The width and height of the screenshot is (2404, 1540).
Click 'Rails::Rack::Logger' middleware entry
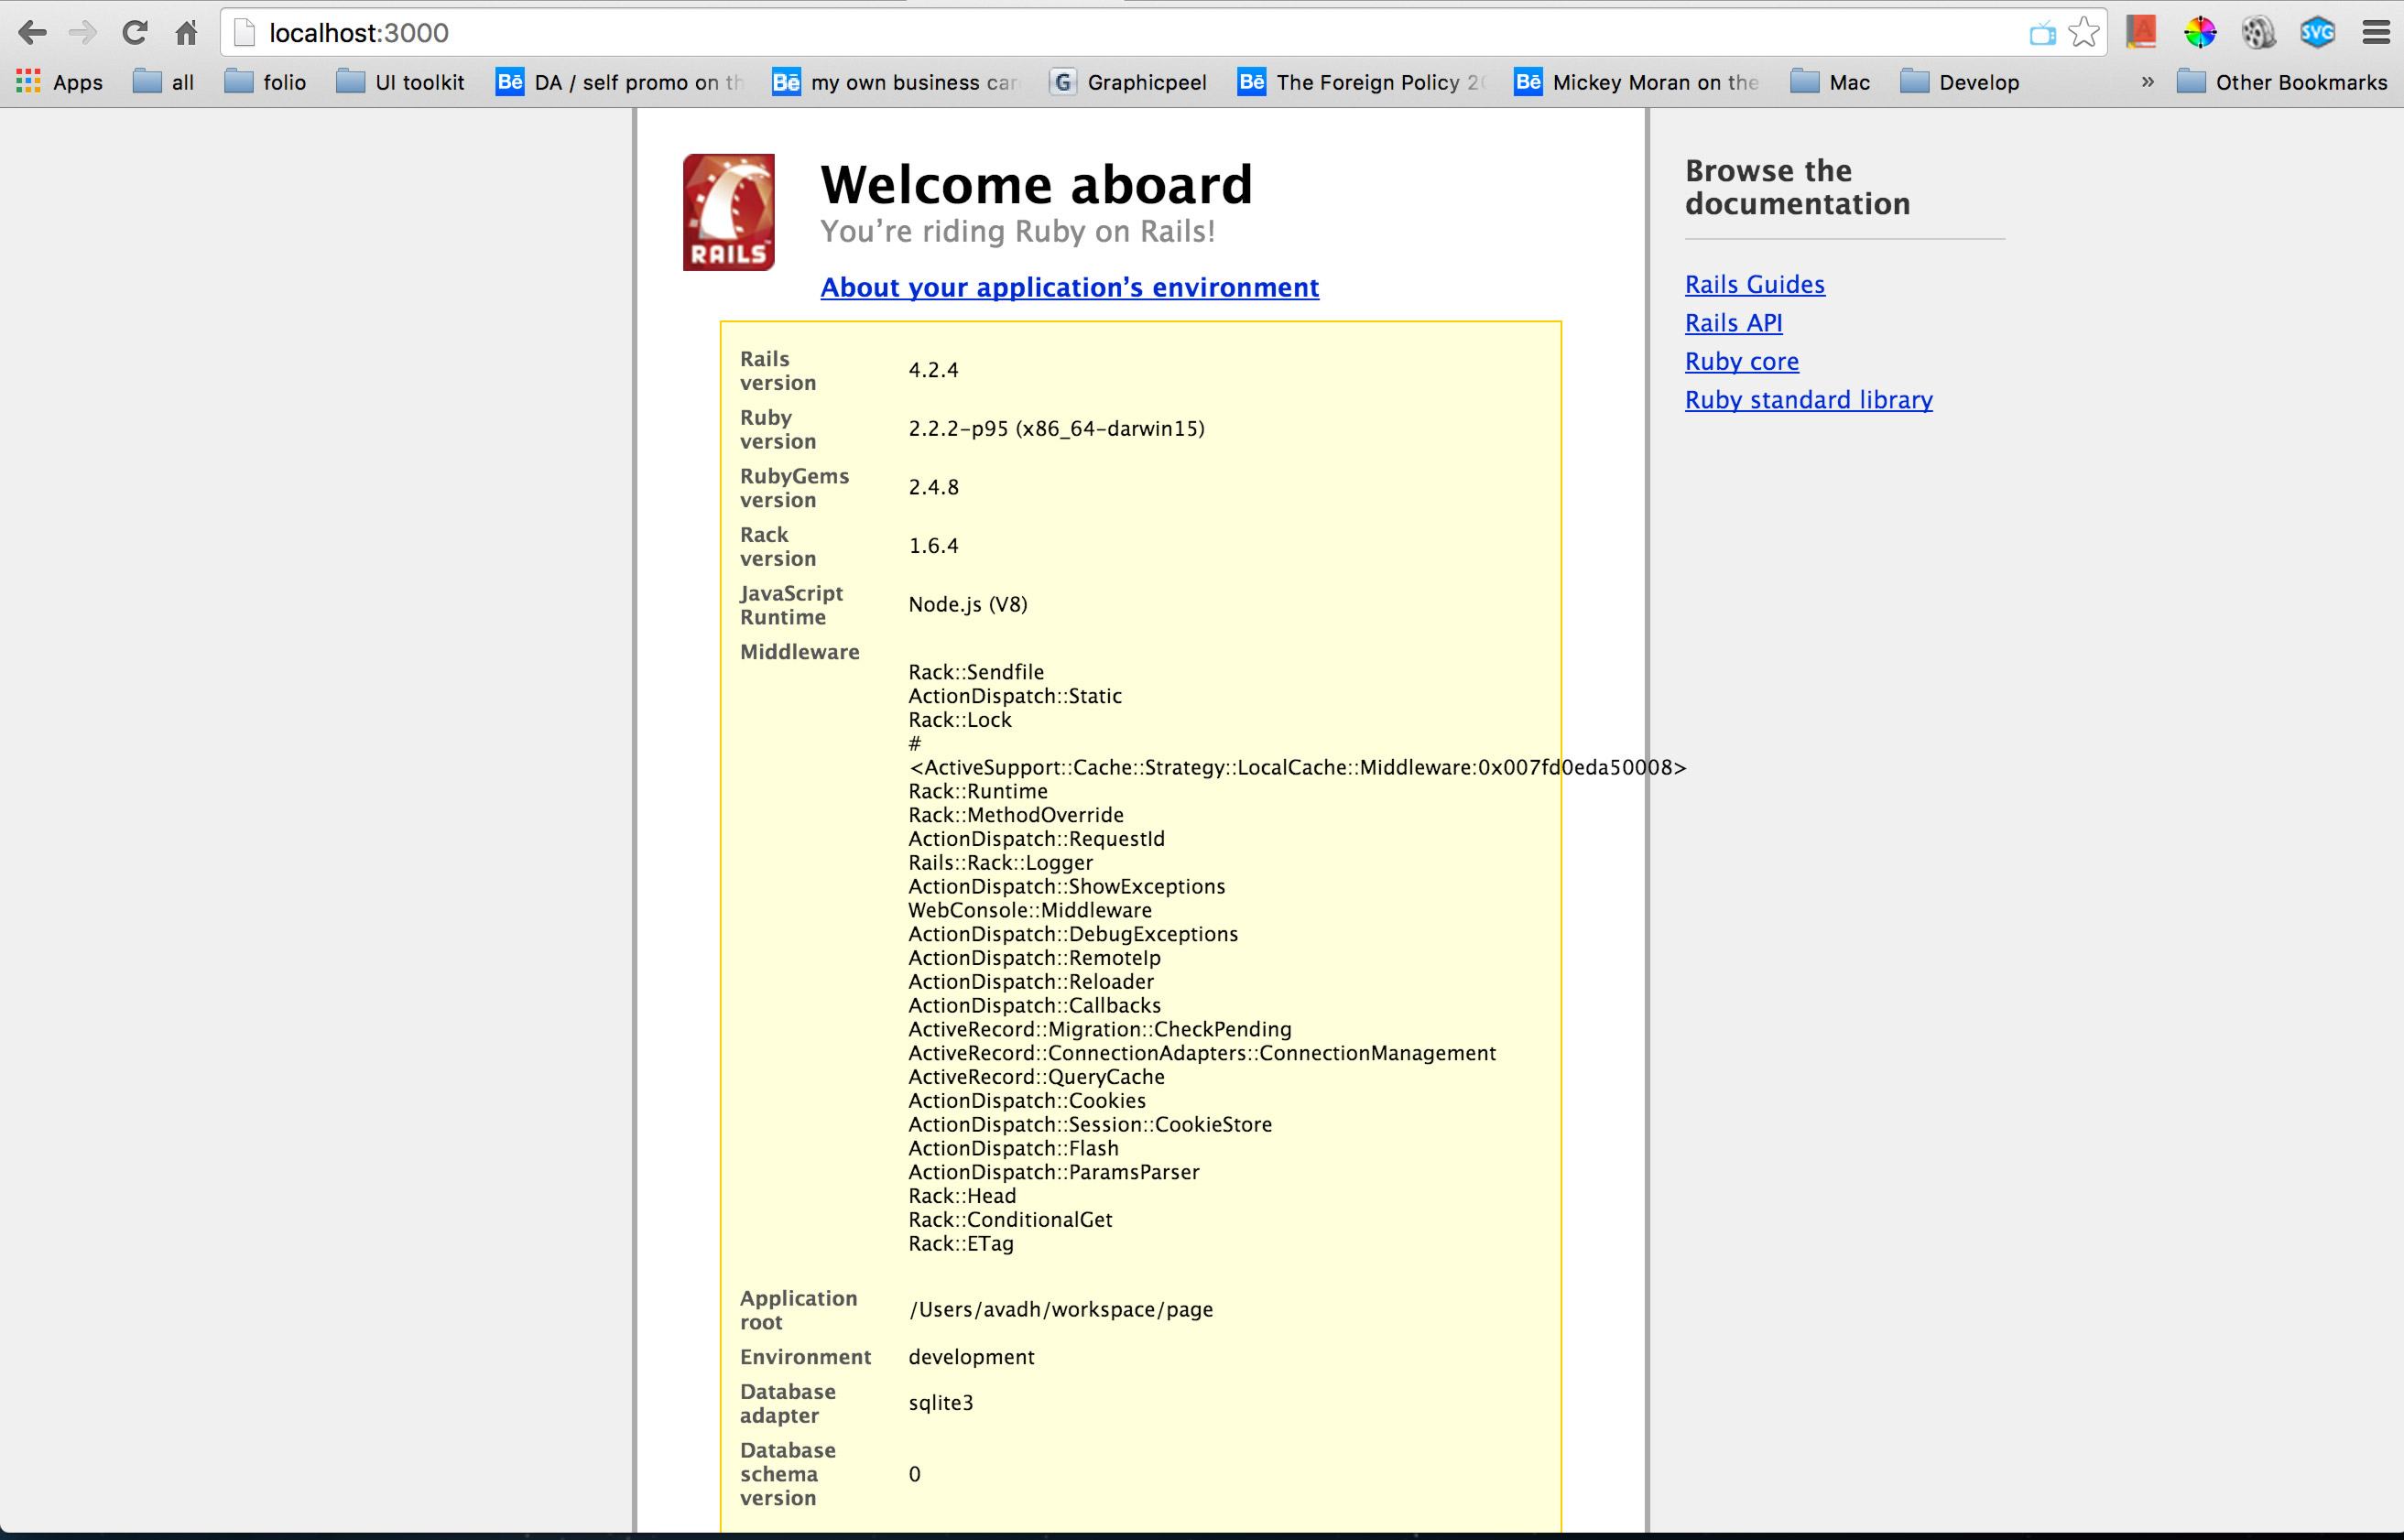[1000, 863]
